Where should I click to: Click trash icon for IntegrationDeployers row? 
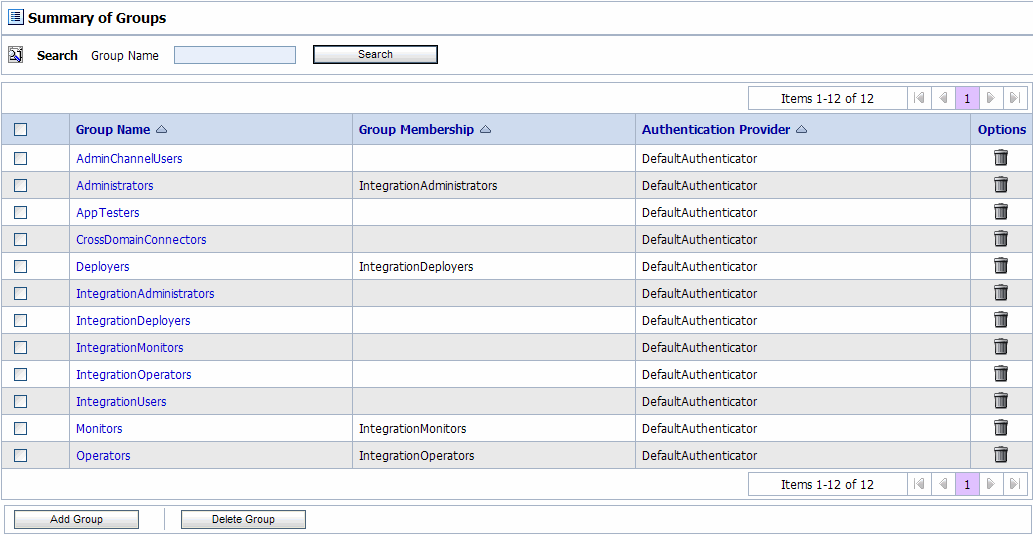point(1001,320)
